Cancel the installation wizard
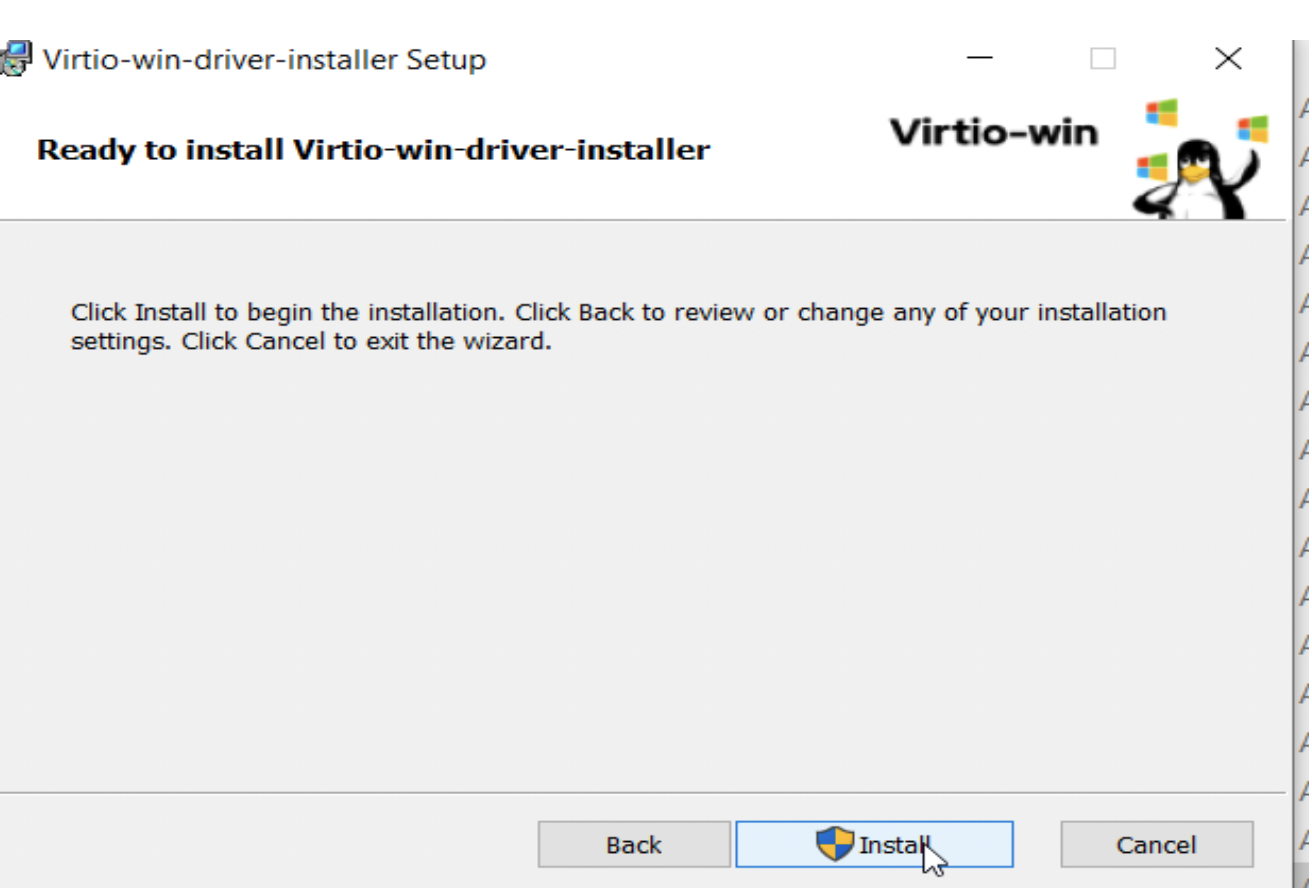The image size is (1312, 888). click(1156, 845)
